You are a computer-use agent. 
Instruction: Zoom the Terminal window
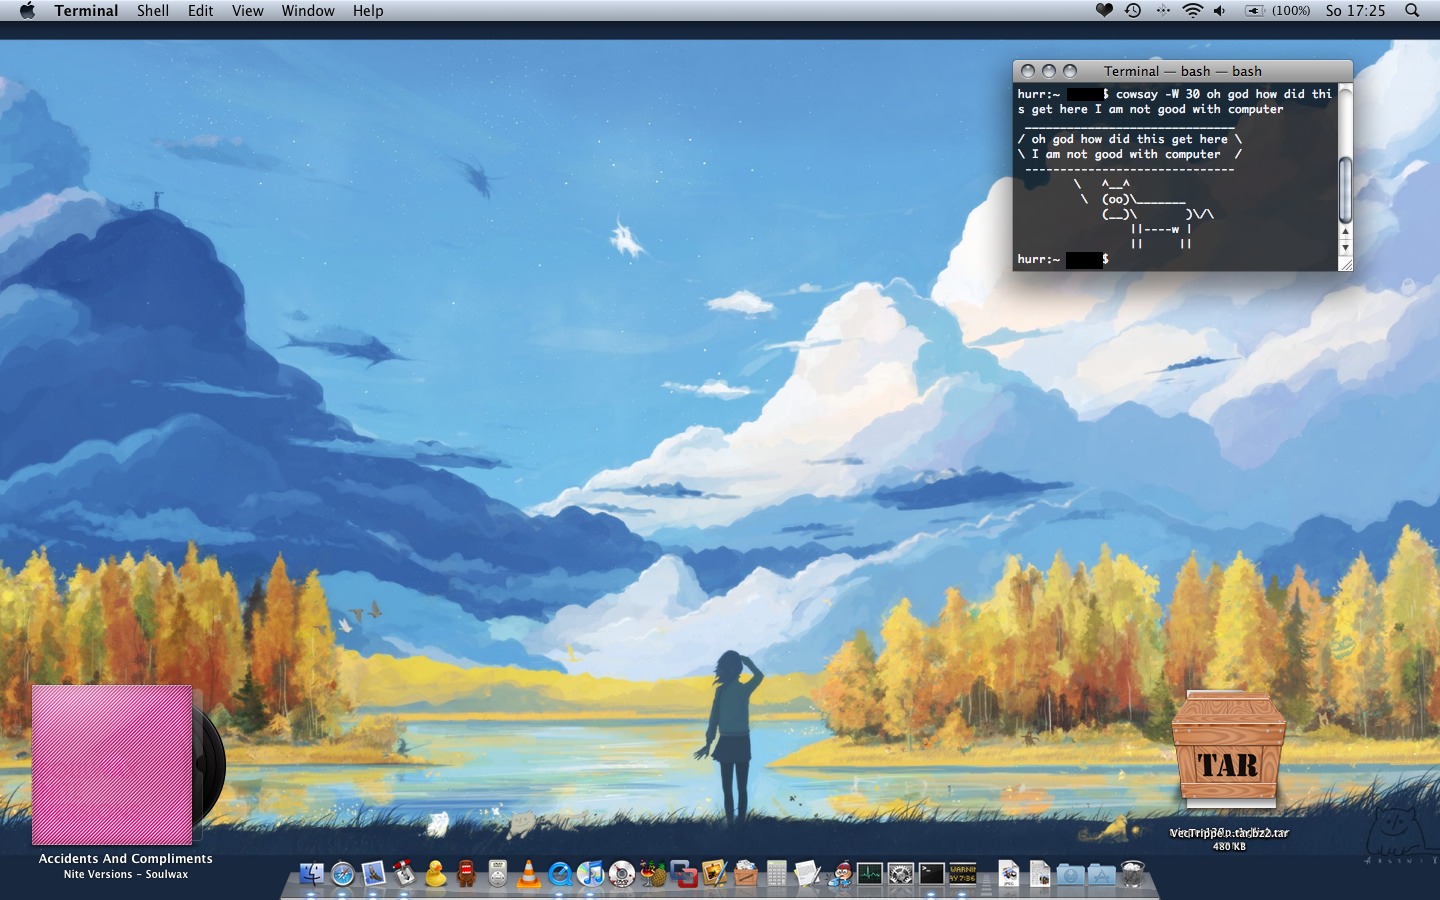tap(1070, 71)
